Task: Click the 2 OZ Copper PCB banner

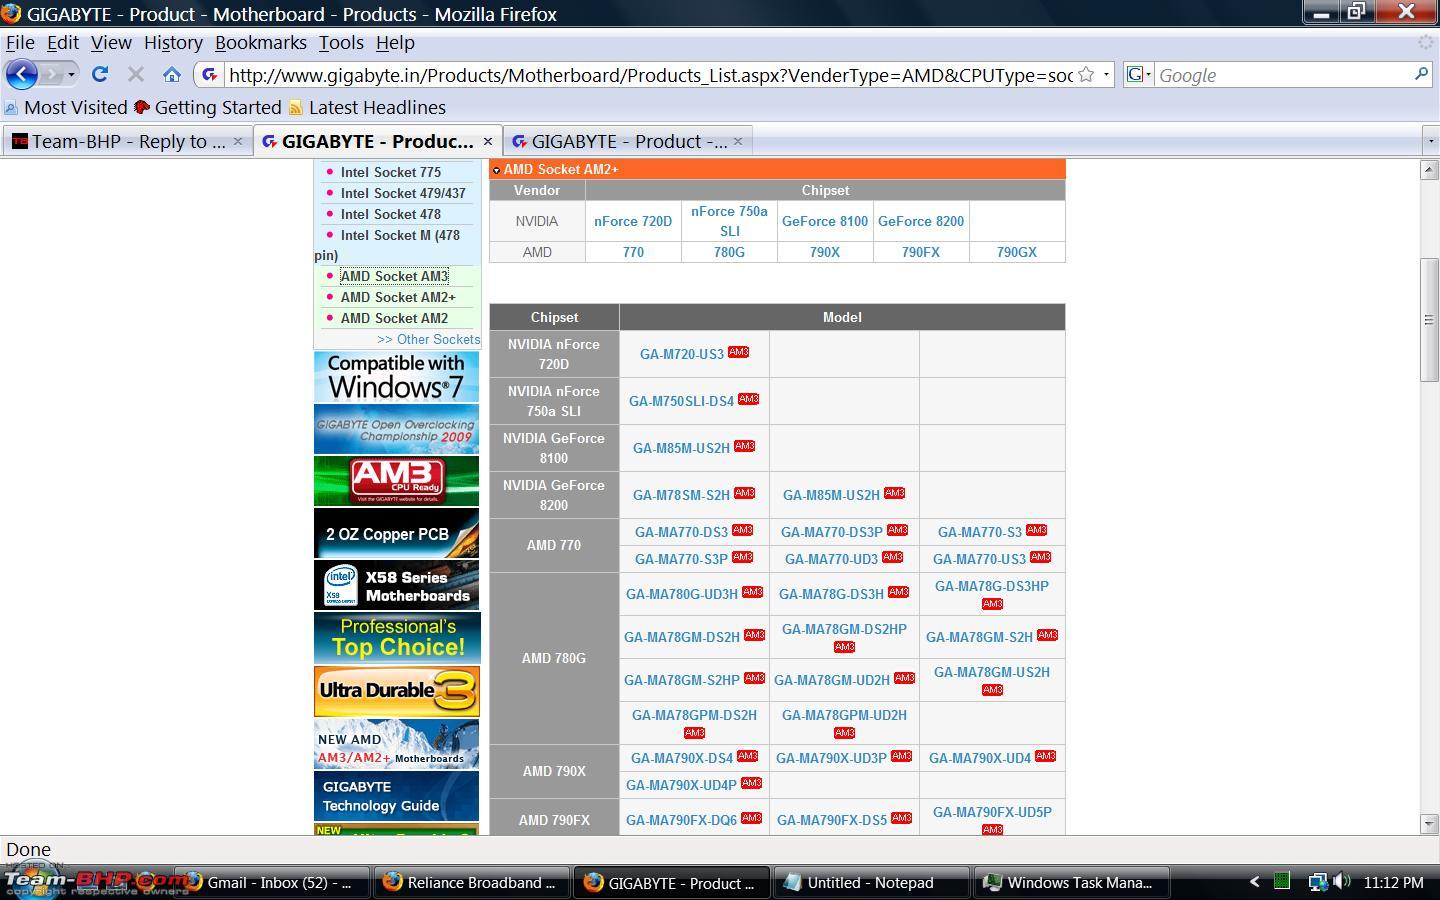Action: click(396, 533)
